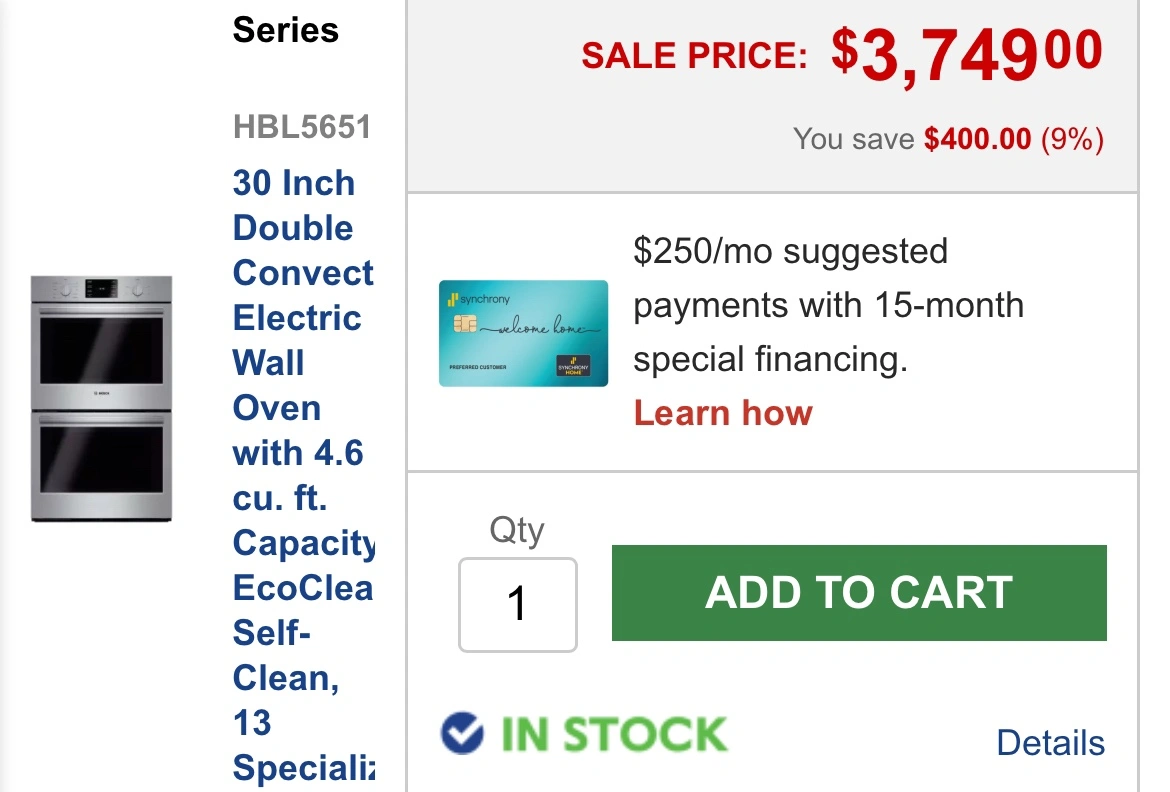
Task: Click the Synchrony Home badge on the card
Action: (x=574, y=367)
